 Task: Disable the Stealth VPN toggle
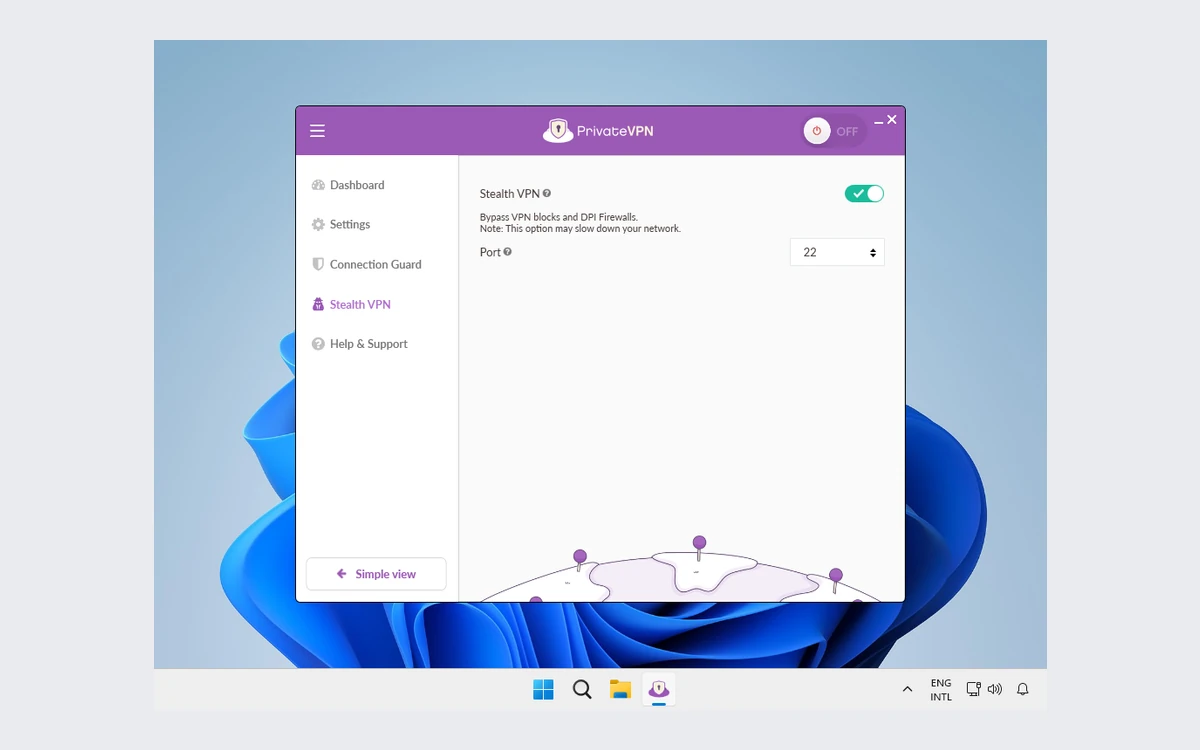tap(864, 194)
